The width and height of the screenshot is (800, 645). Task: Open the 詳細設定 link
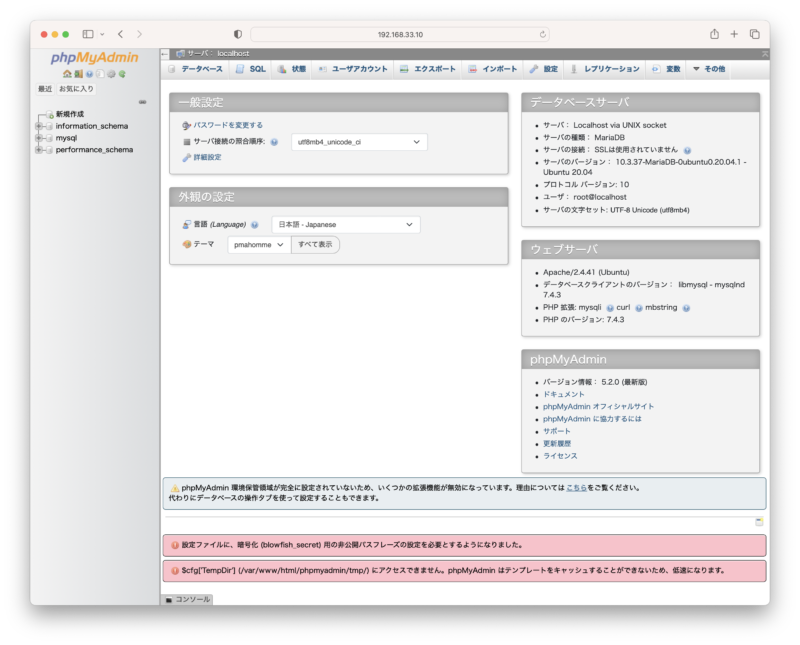(x=207, y=157)
